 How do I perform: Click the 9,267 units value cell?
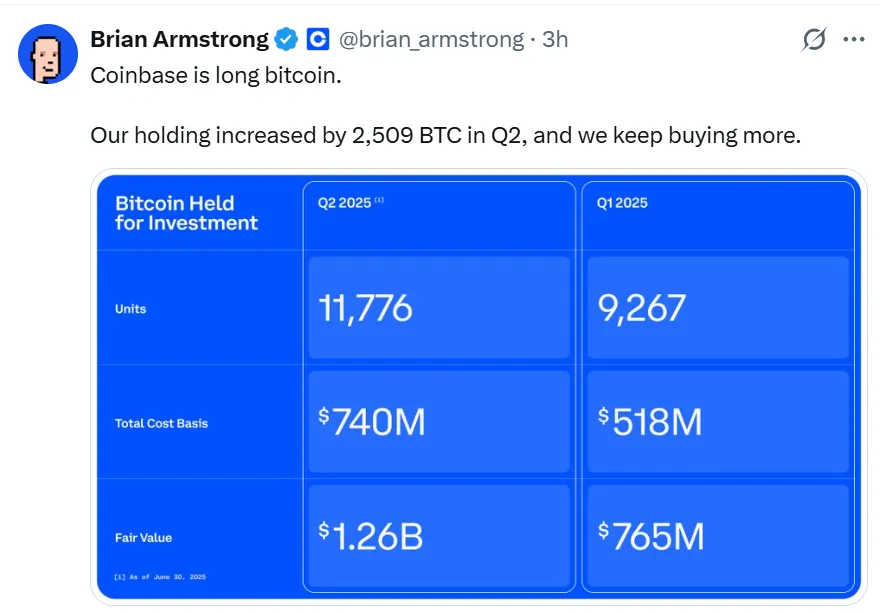(717, 308)
